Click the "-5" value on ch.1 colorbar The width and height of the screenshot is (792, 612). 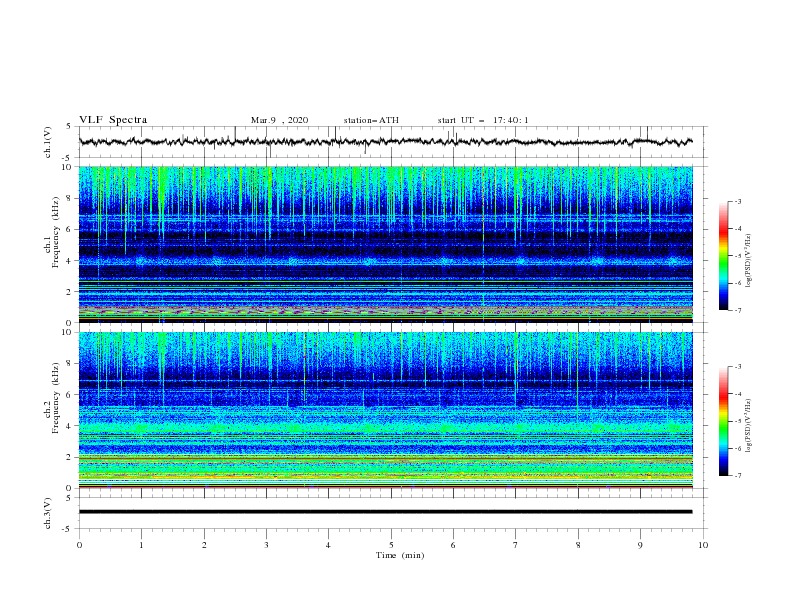click(737, 256)
